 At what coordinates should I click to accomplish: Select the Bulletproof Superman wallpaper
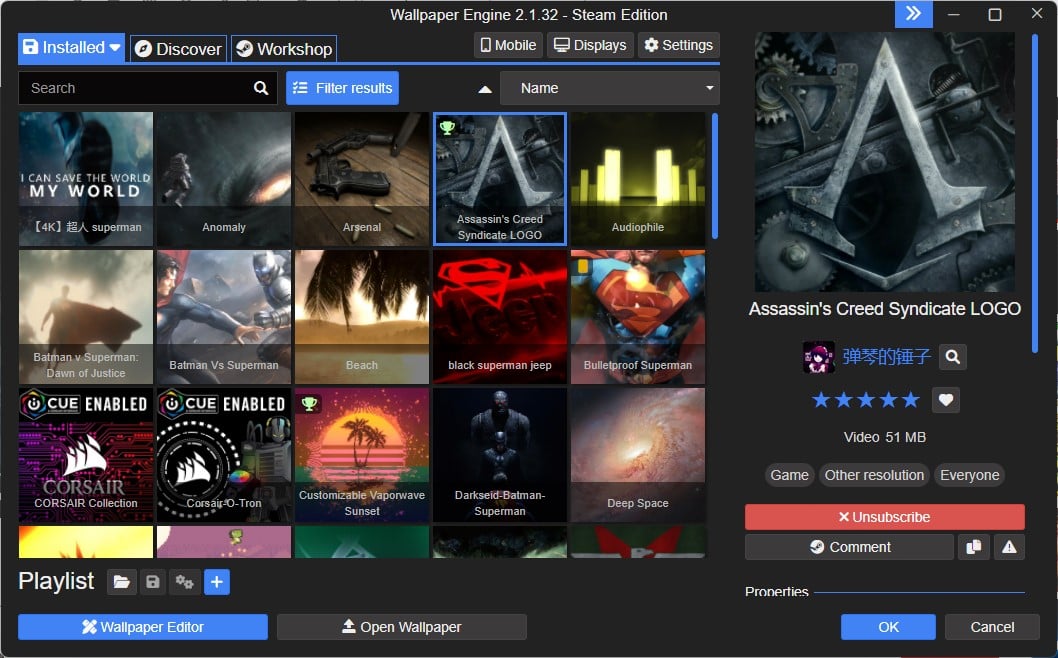[638, 317]
